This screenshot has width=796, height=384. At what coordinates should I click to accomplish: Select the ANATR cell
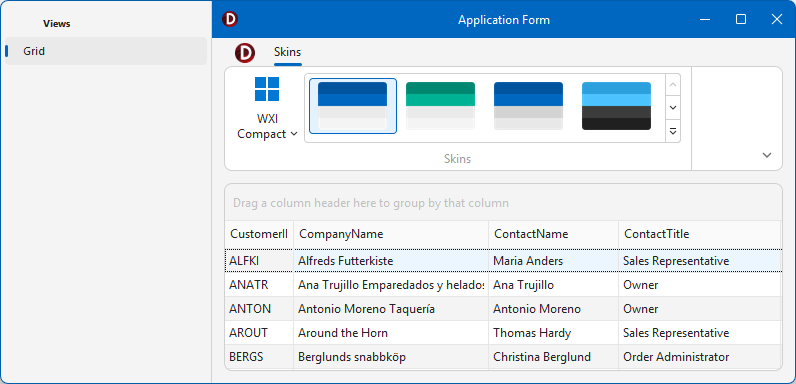[x=259, y=285]
